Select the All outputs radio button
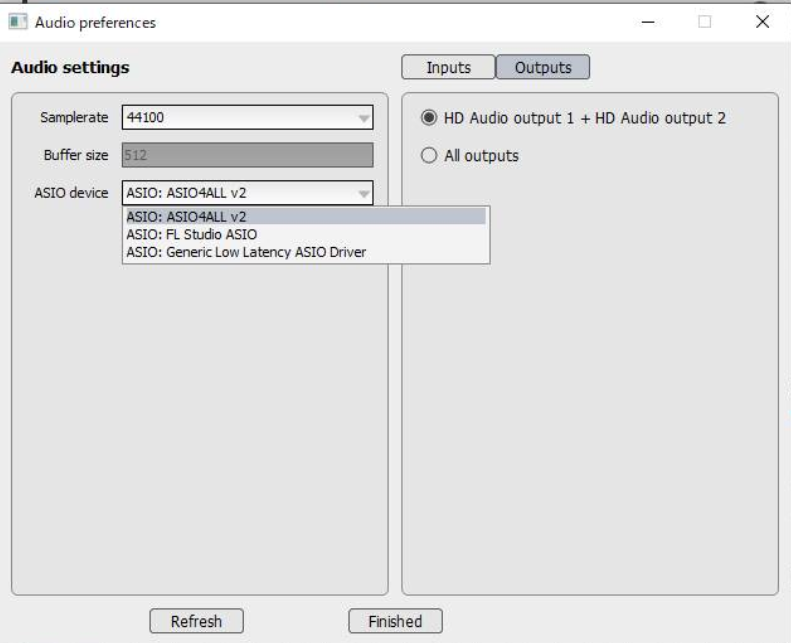The height and width of the screenshot is (643, 791). (429, 155)
